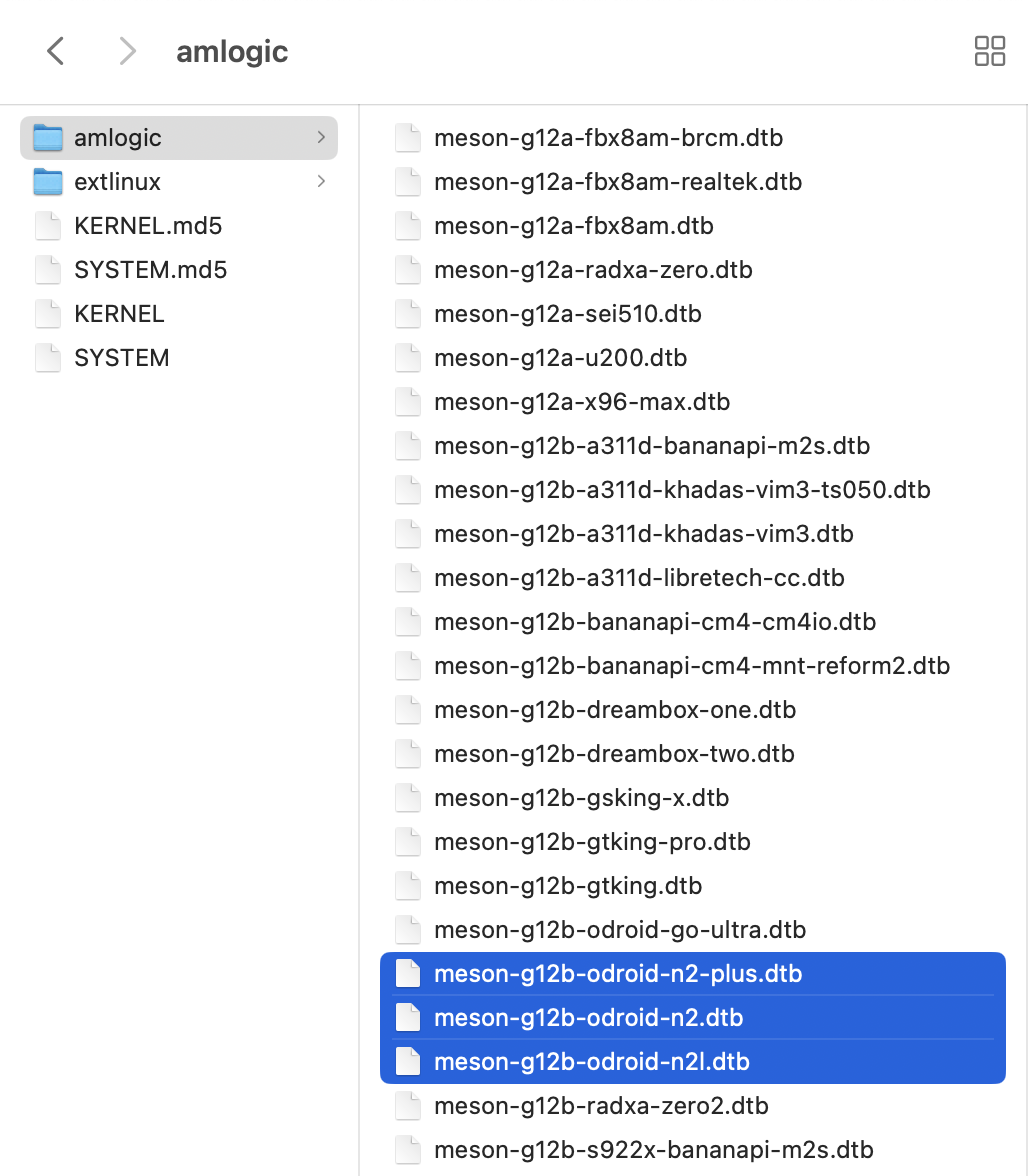Click icon of meson-g12a-radxa-zero.dtb
The width and height of the screenshot is (1028, 1176).
[408, 270]
